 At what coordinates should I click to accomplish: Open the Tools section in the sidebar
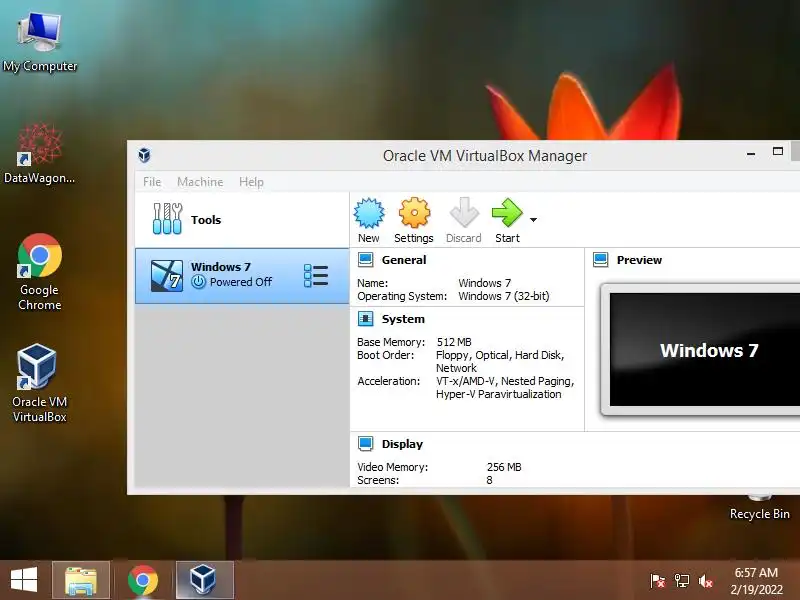tap(242, 220)
